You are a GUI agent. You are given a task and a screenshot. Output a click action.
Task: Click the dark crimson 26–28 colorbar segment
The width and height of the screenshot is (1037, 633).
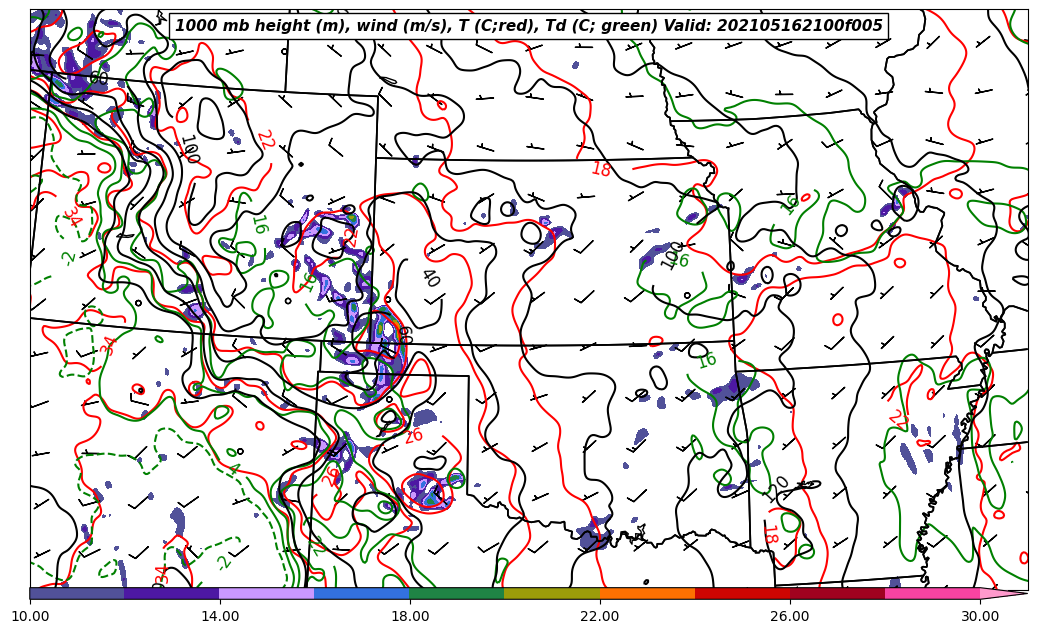(x=837, y=593)
